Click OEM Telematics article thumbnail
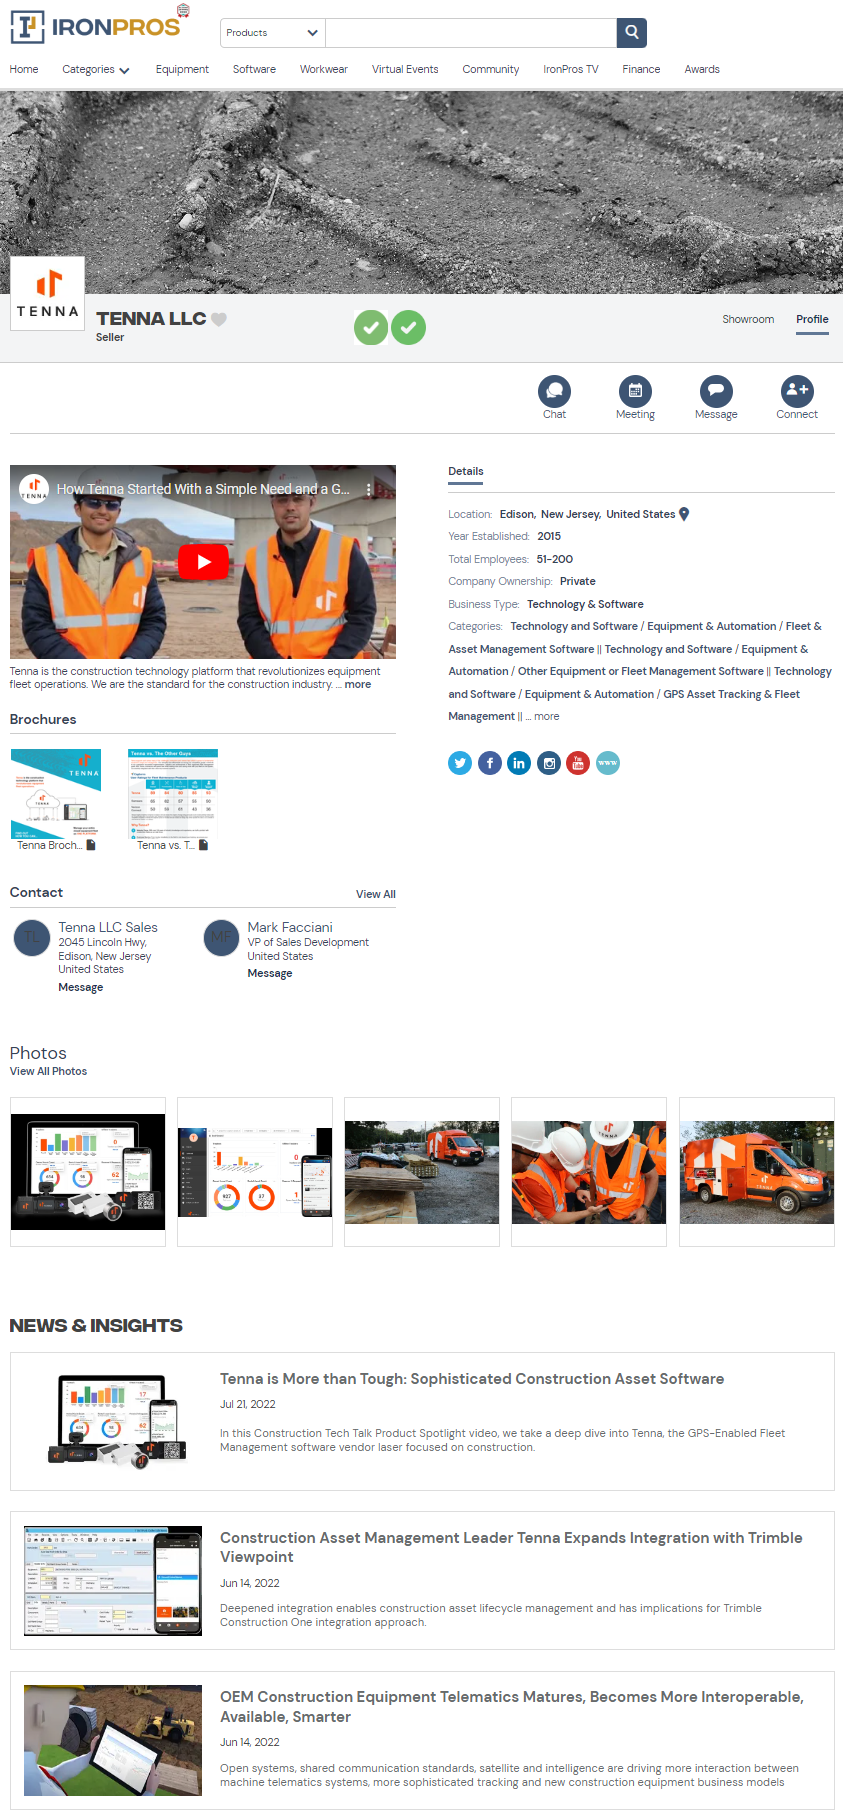 (x=113, y=1740)
